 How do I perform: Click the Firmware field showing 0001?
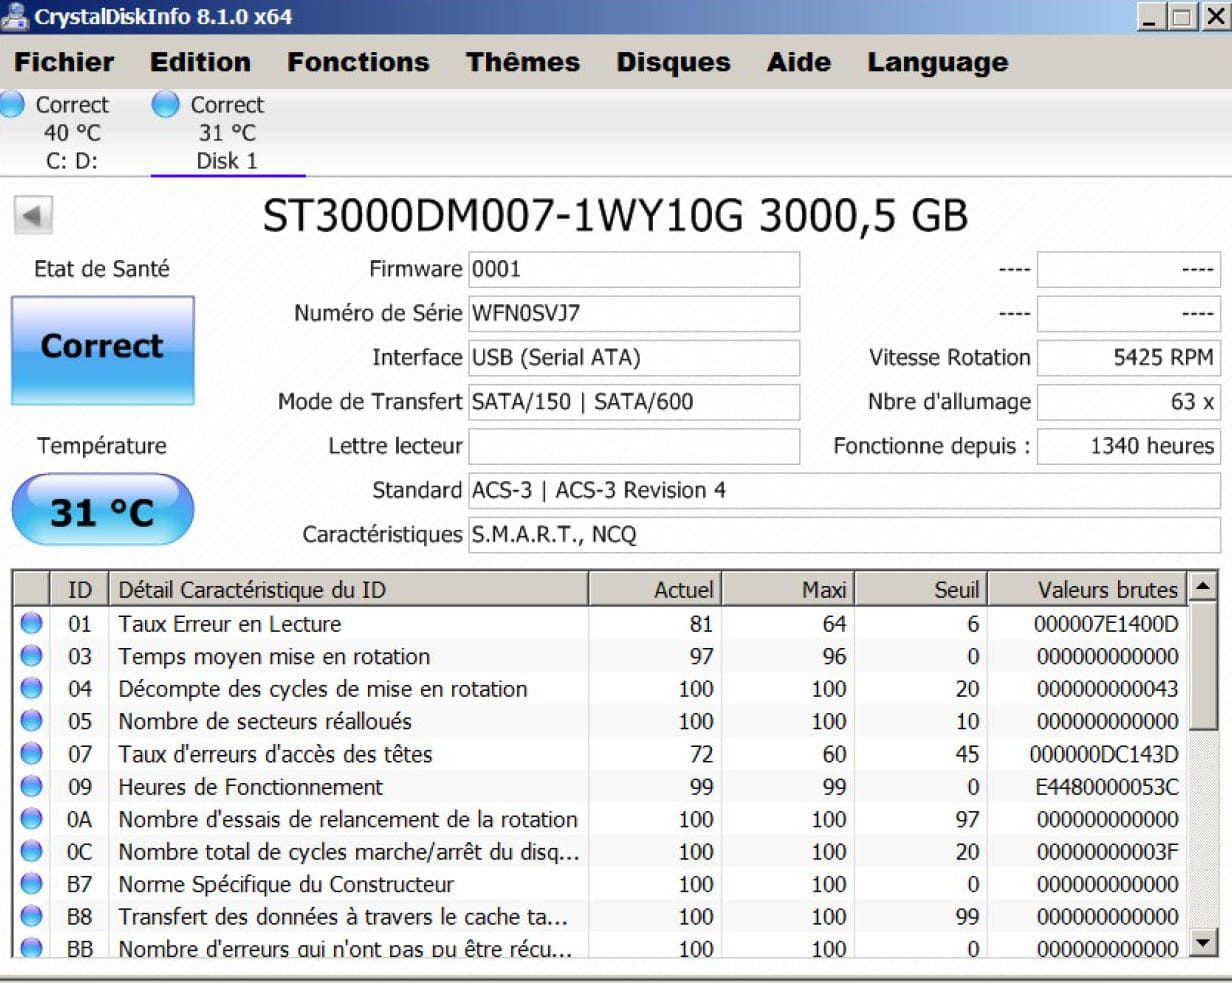click(634, 269)
